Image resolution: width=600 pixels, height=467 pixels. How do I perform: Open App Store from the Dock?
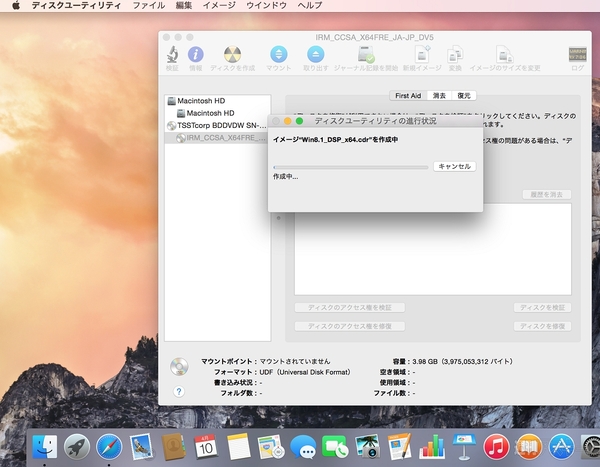[x=561, y=446]
